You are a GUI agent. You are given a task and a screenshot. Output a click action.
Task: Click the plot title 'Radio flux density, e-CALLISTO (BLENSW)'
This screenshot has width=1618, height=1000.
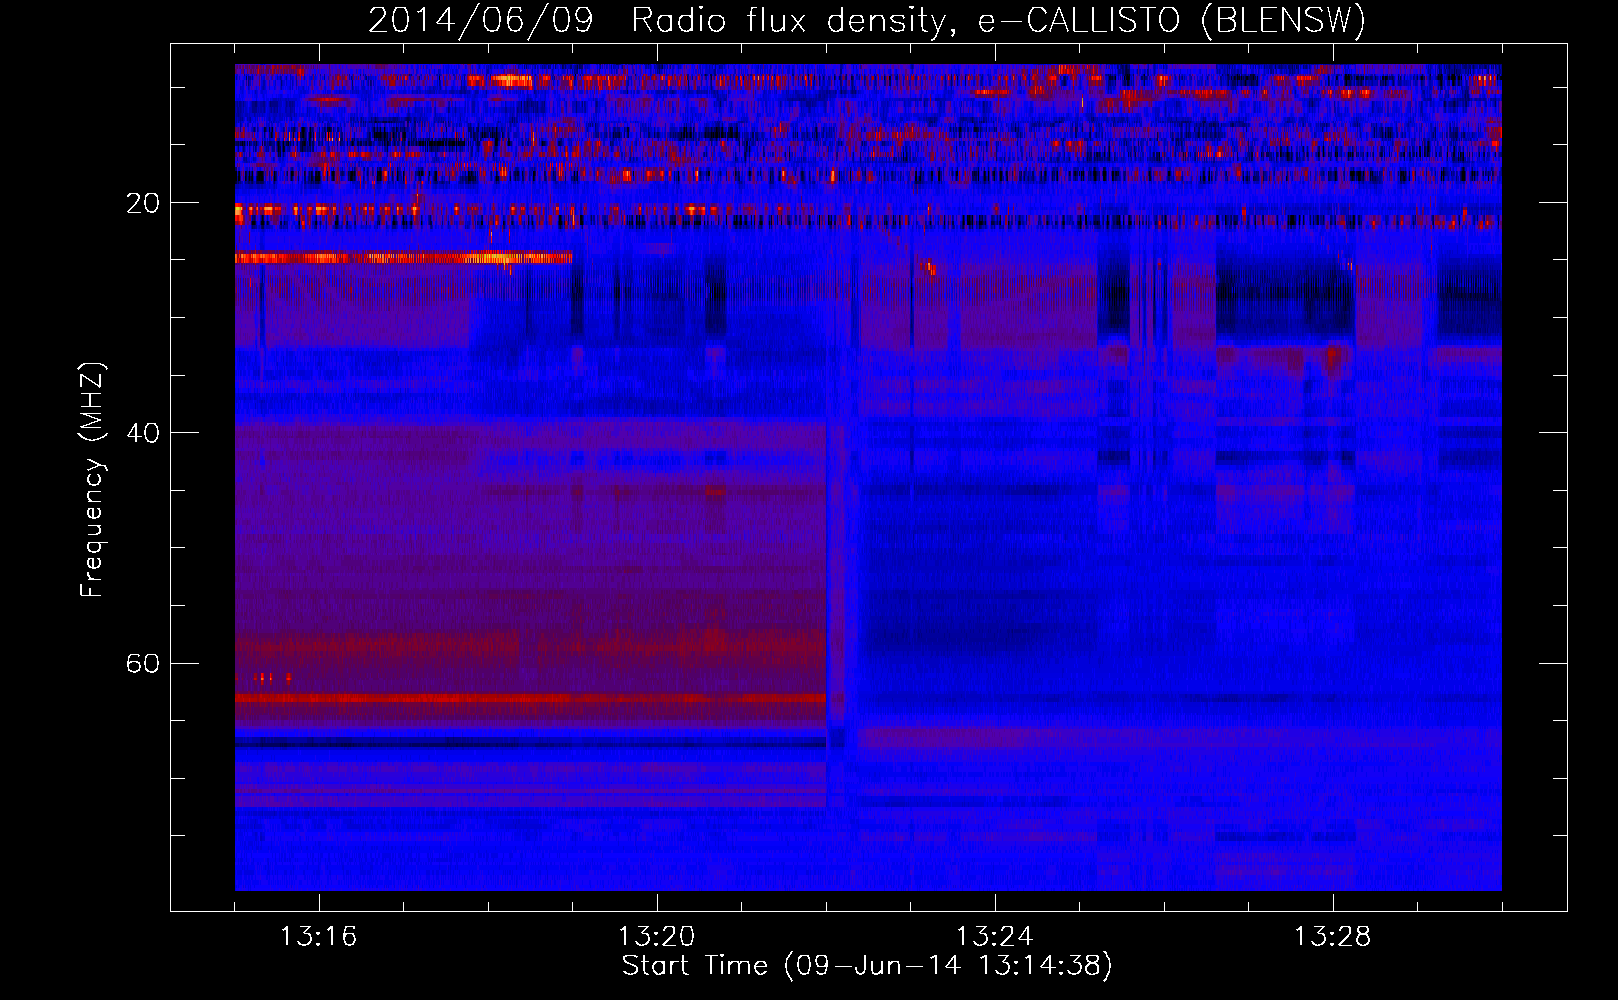998,21
